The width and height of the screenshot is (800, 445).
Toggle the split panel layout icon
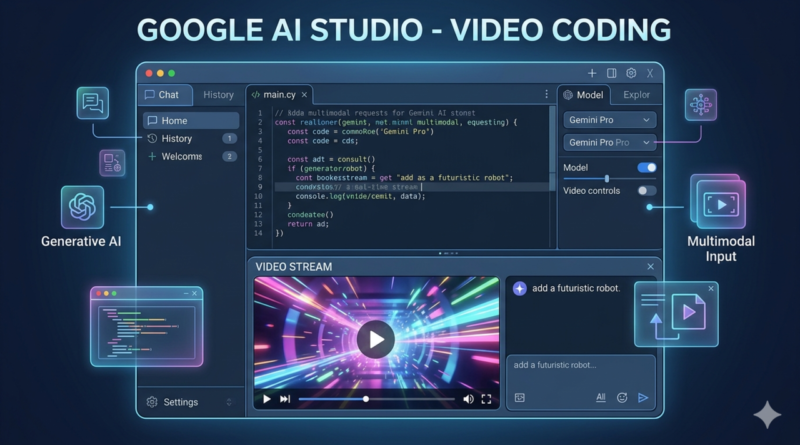[611, 73]
